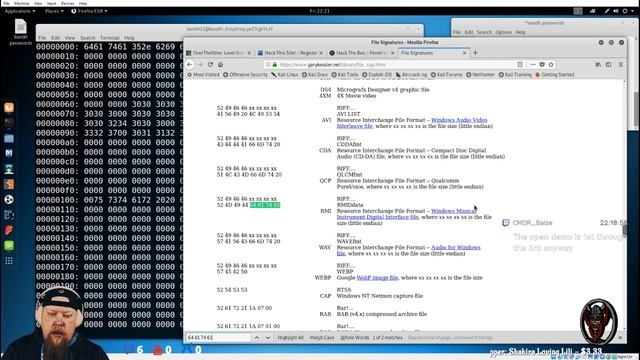Open the Kali Training bookmark
This screenshot has width=640, height=360.
coord(515,75)
